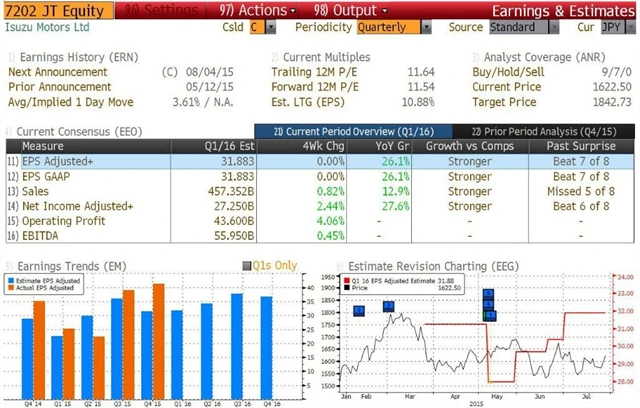Click the Standard source field
Viewport: 640px width, 408px height.
click(519, 27)
